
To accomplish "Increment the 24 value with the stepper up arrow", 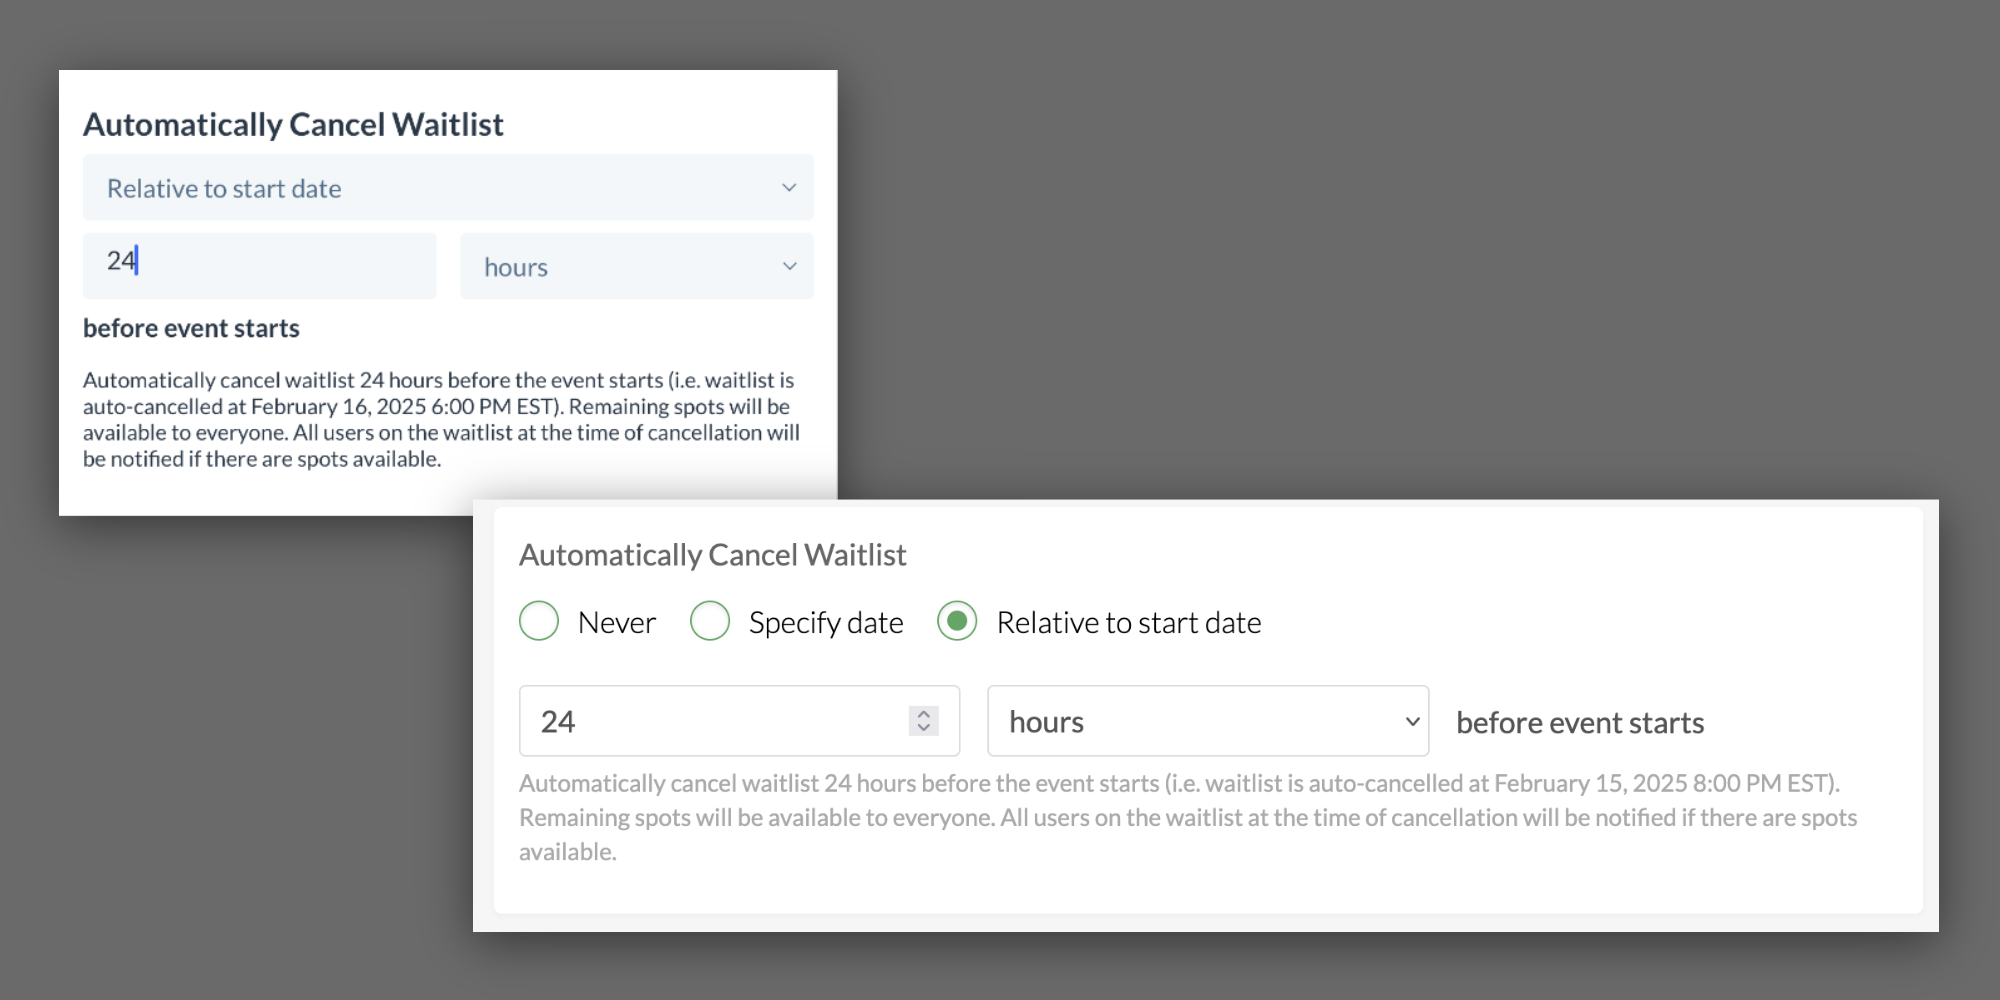I will [x=924, y=713].
